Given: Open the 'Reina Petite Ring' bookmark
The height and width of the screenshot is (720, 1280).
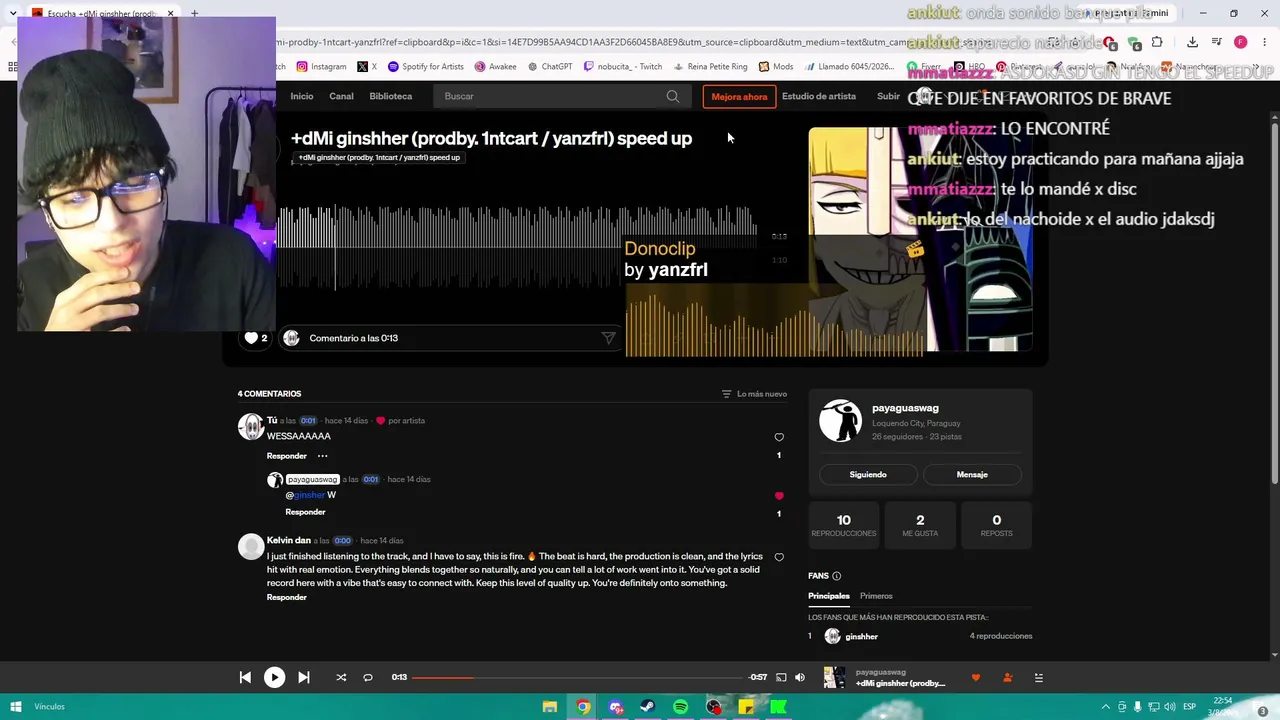Looking at the screenshot, I should 710,67.
